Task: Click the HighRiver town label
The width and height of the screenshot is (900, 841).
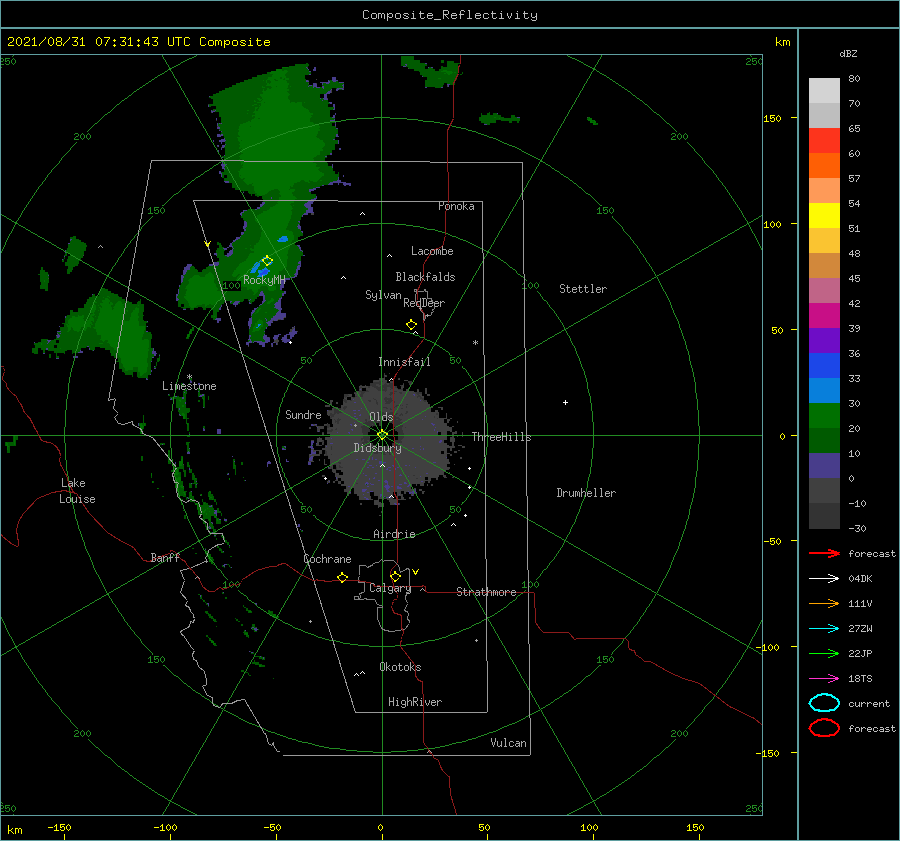Action: (415, 702)
